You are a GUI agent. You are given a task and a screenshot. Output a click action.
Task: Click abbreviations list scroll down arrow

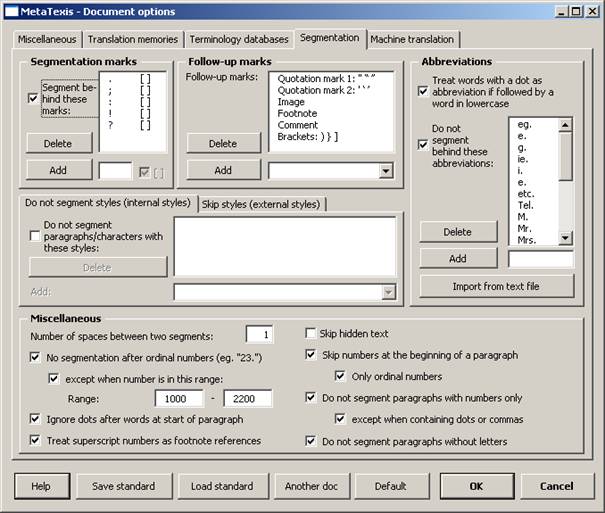565,238
